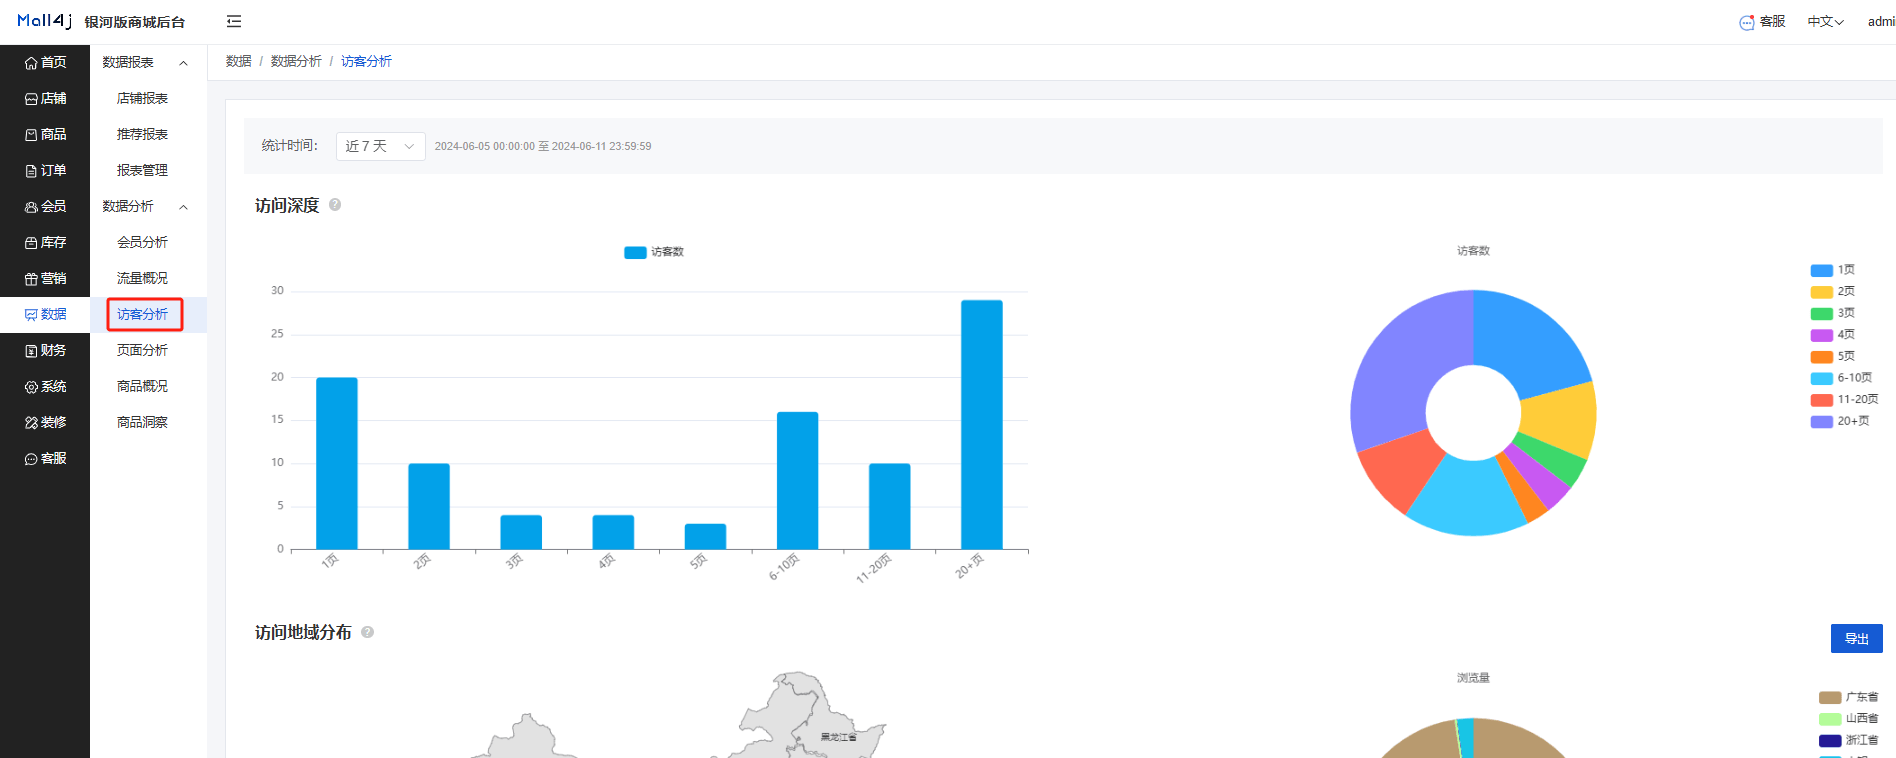This screenshot has width=1896, height=758.
Task: Toggle the 11-20页 legend entry
Action: tap(1844, 399)
